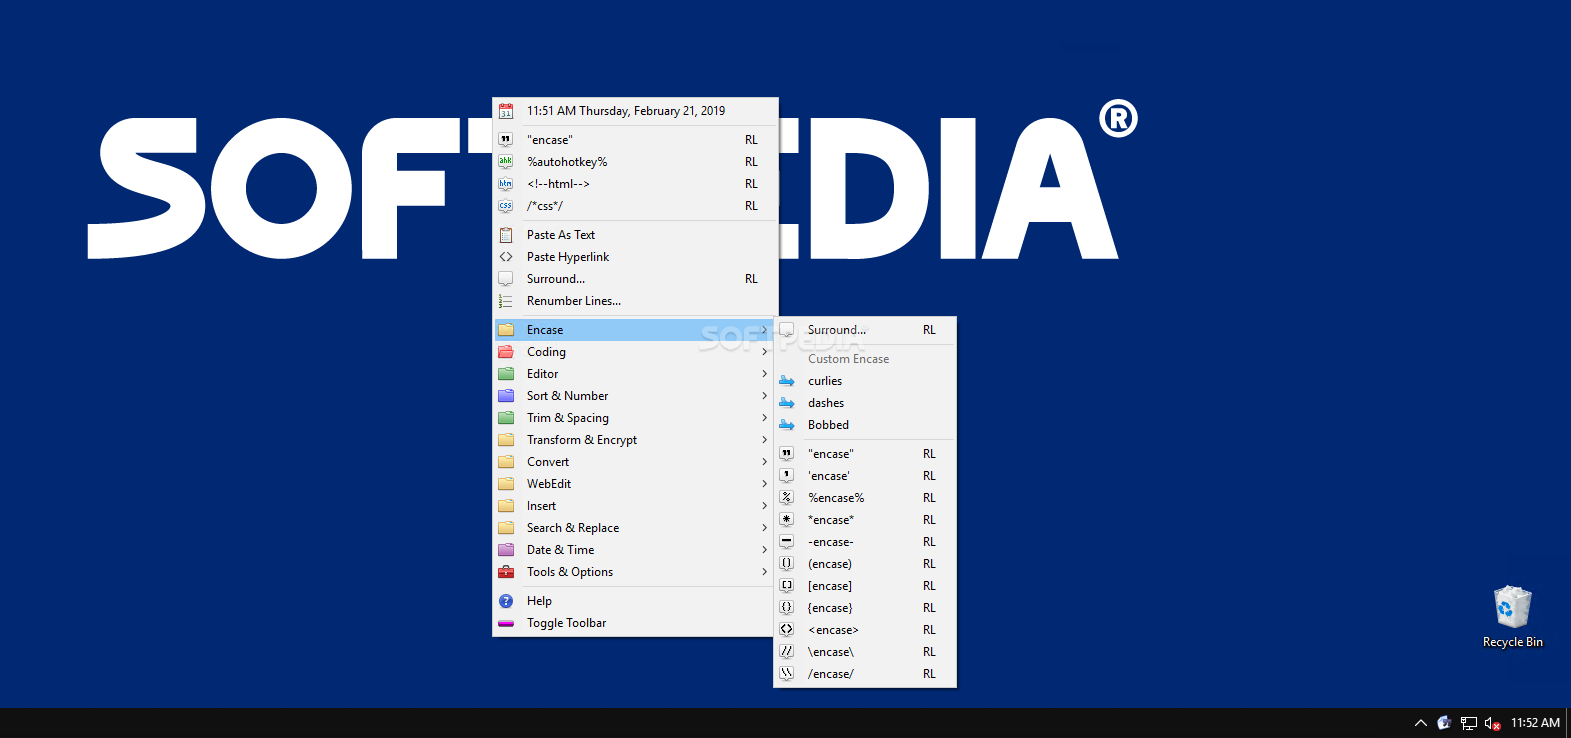
Task: Click the icon beside %autohotkey%
Action: (506, 162)
